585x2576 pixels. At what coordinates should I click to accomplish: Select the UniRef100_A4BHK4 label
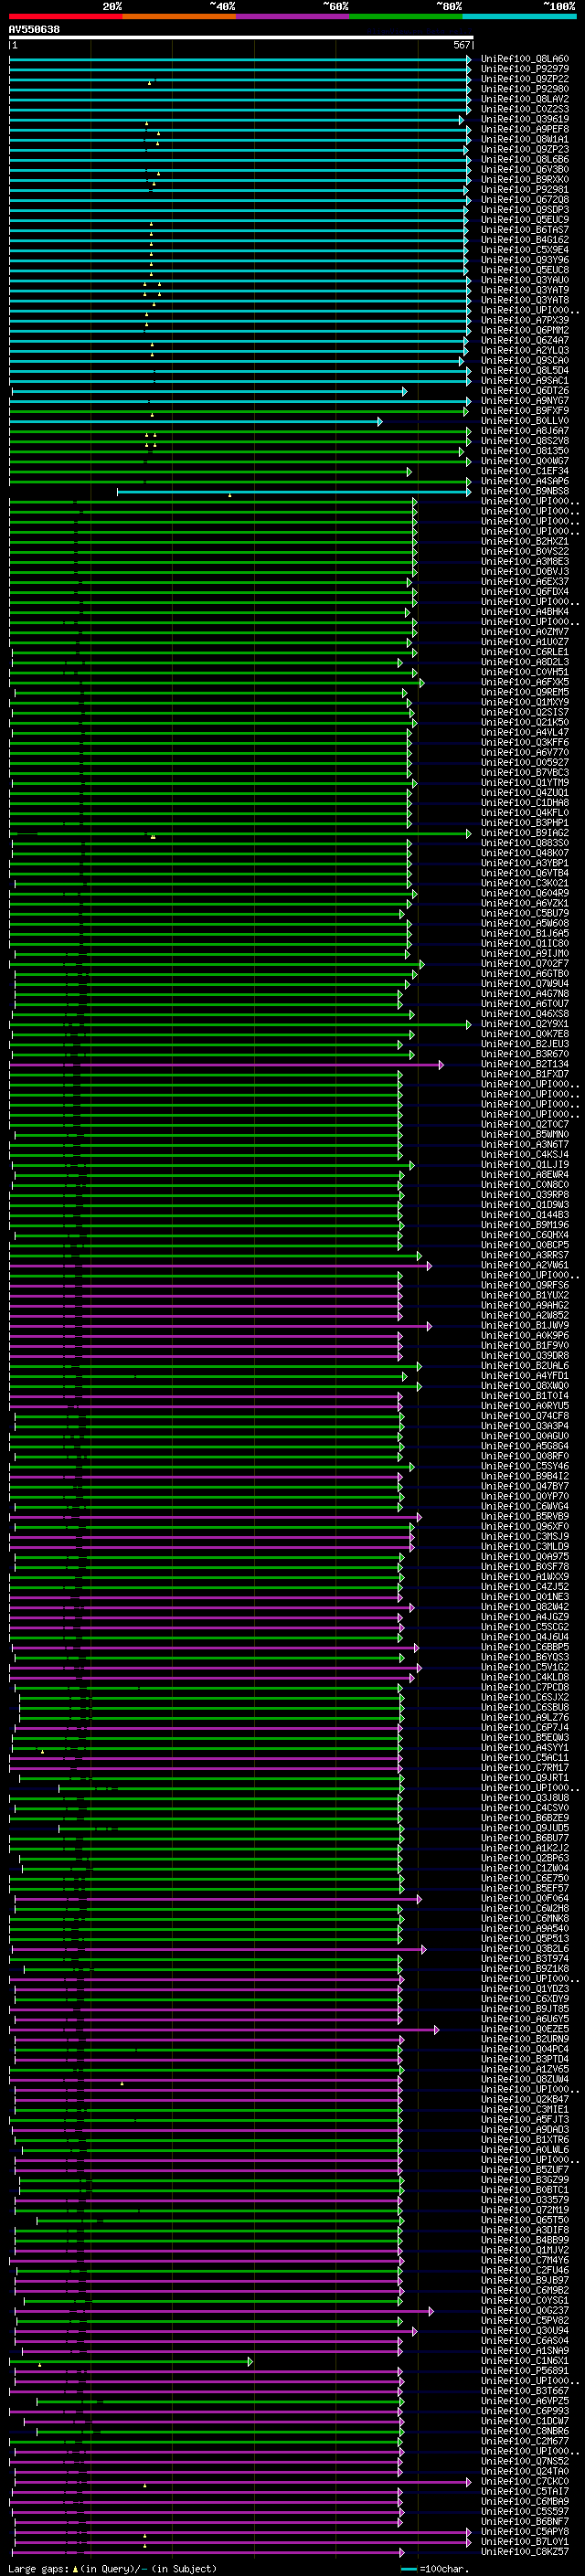click(525, 611)
